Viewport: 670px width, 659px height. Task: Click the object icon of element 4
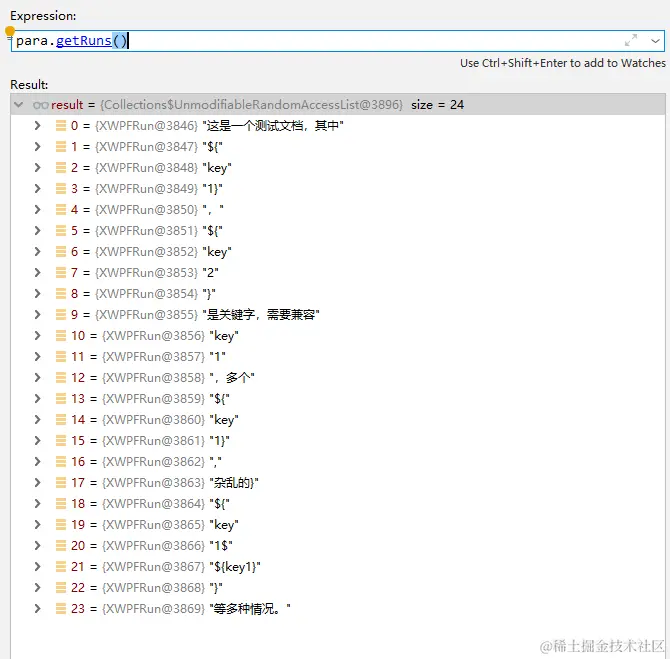coord(61,209)
